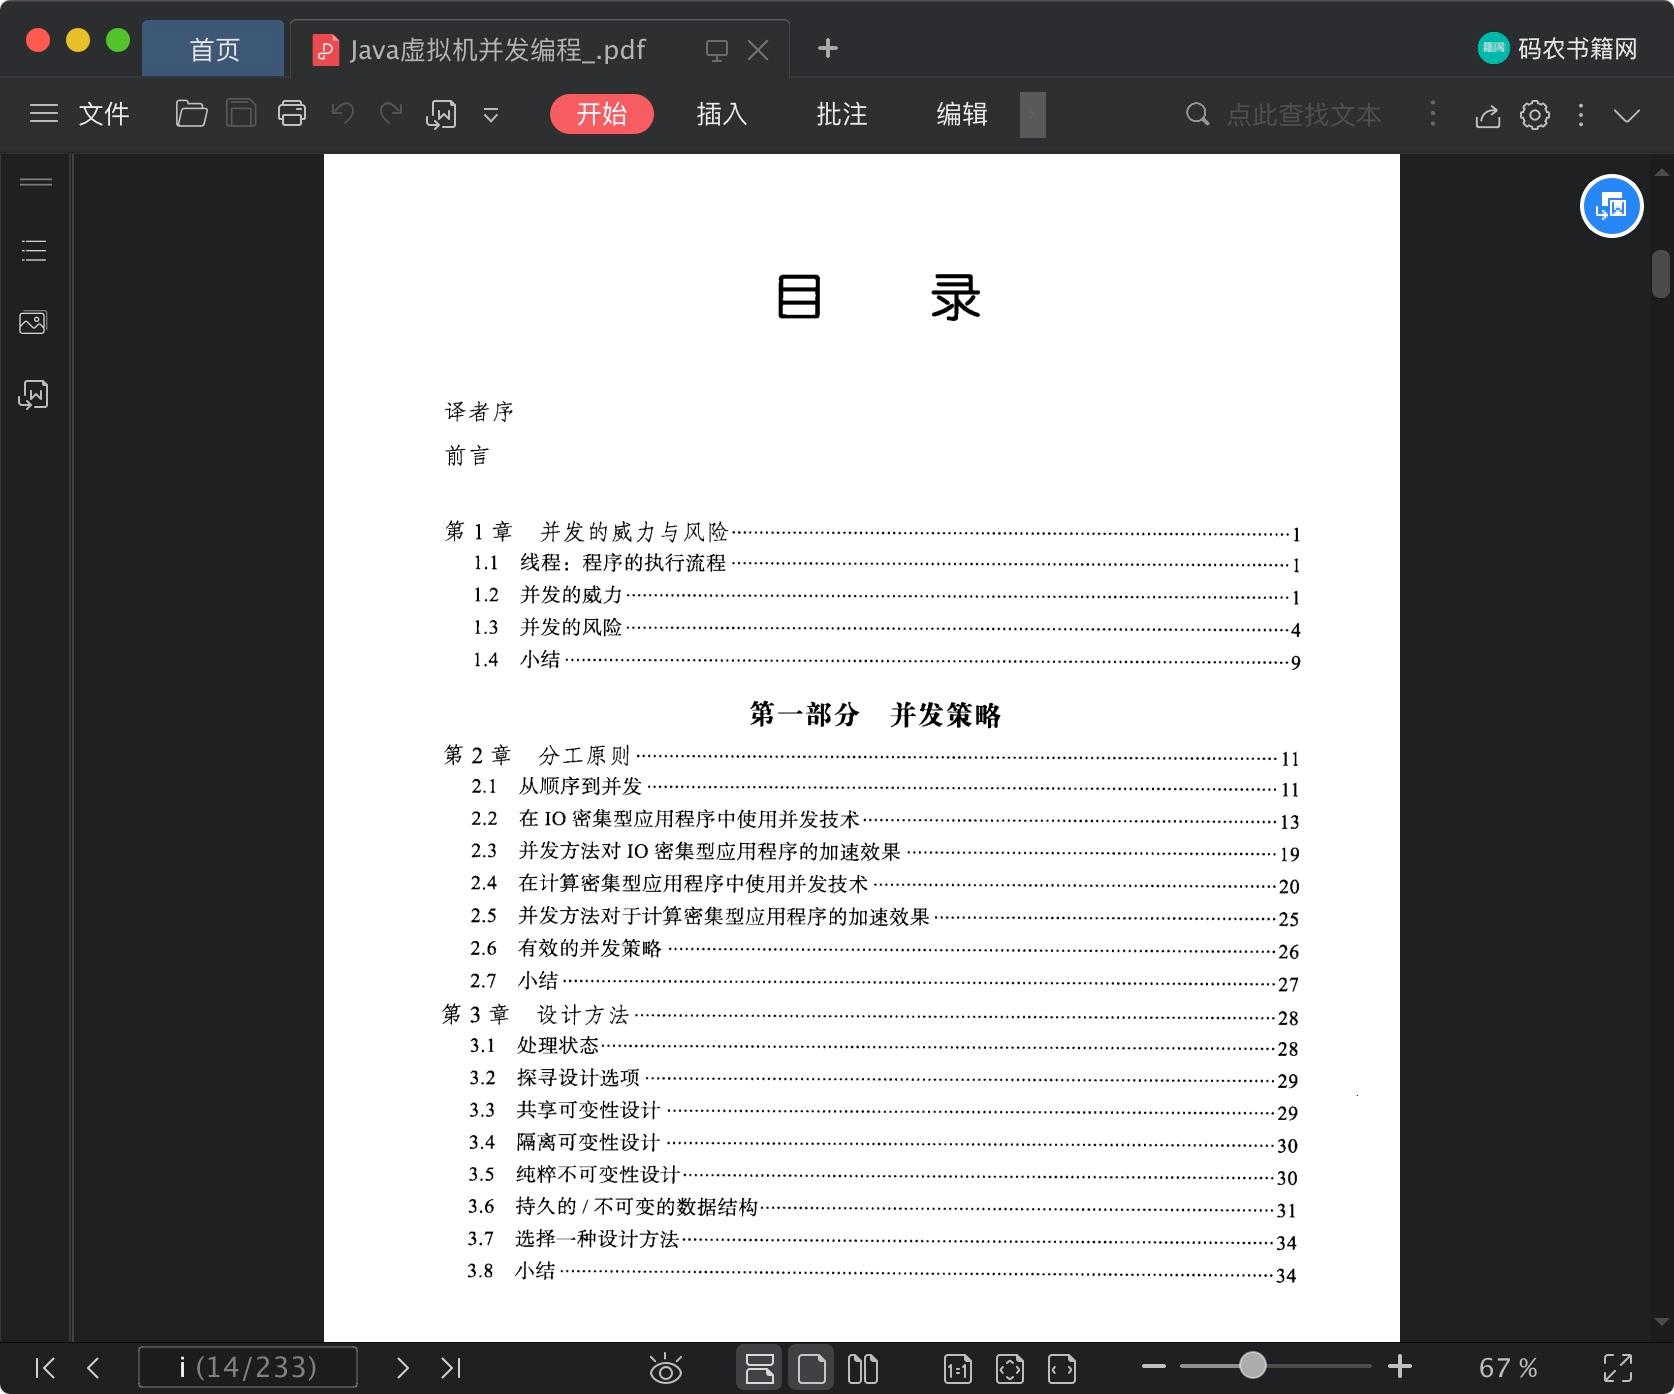
Task: Go to the next page
Action: [x=402, y=1367]
